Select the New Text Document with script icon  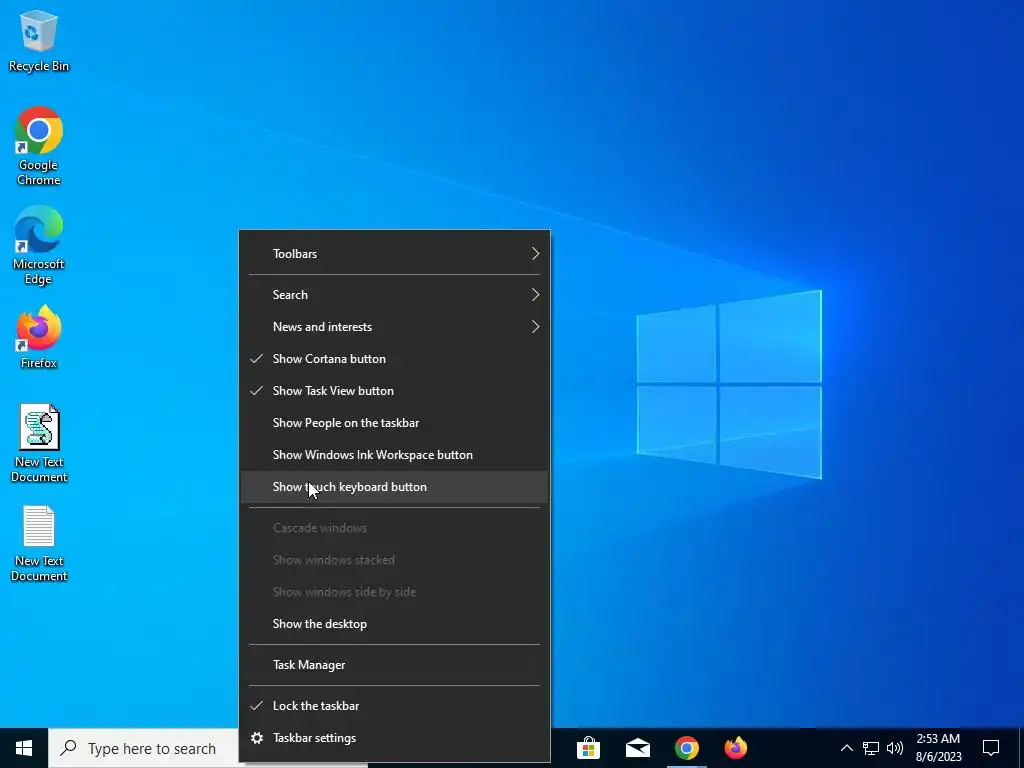(39, 443)
